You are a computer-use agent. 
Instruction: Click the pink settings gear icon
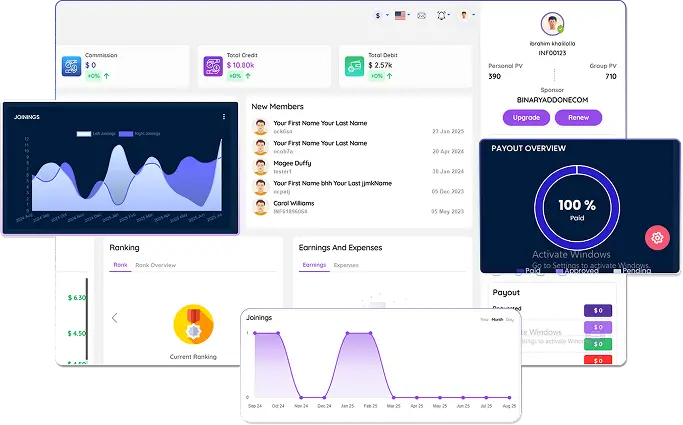tap(656, 238)
